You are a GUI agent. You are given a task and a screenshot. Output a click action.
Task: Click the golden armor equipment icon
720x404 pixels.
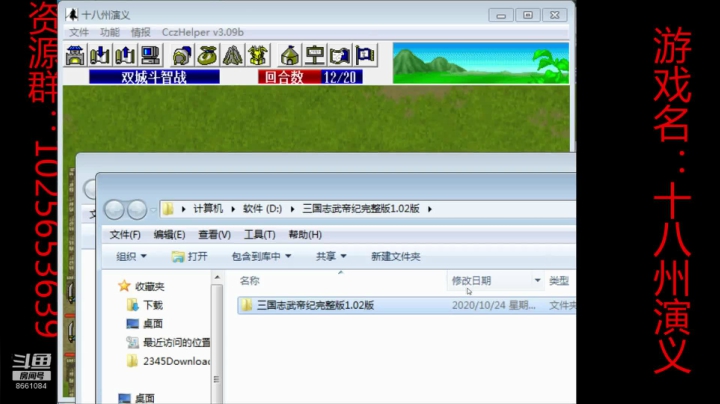[258, 55]
